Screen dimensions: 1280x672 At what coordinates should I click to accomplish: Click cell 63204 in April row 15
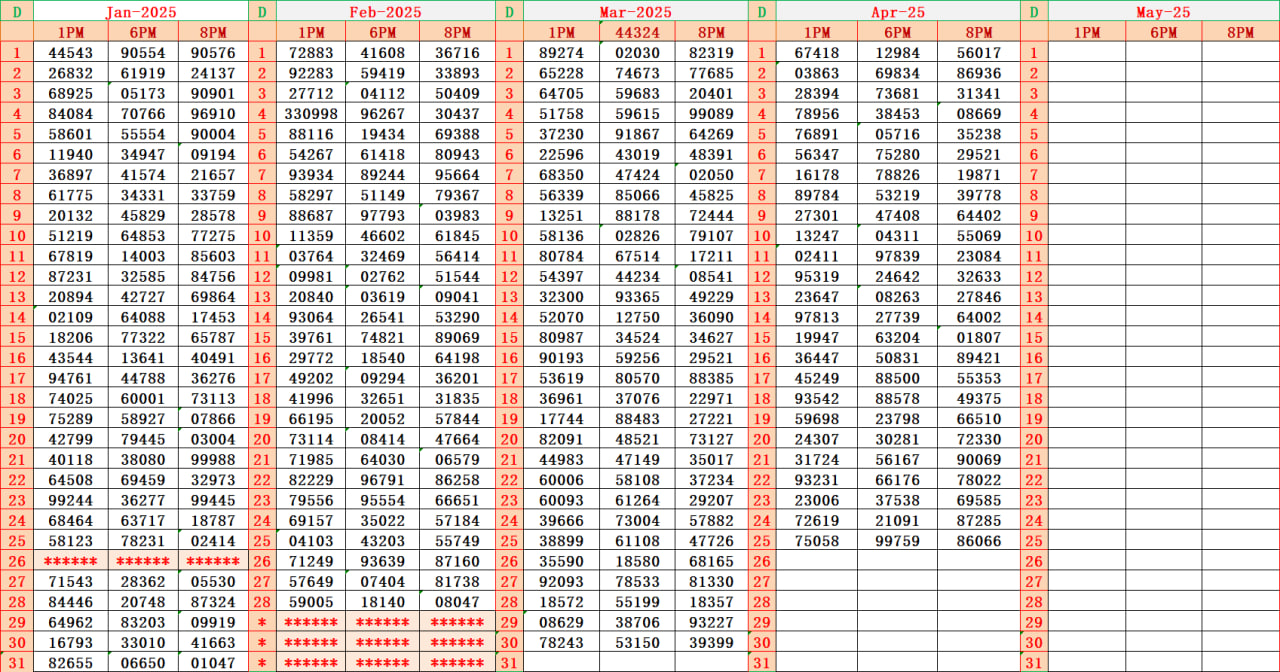point(897,337)
